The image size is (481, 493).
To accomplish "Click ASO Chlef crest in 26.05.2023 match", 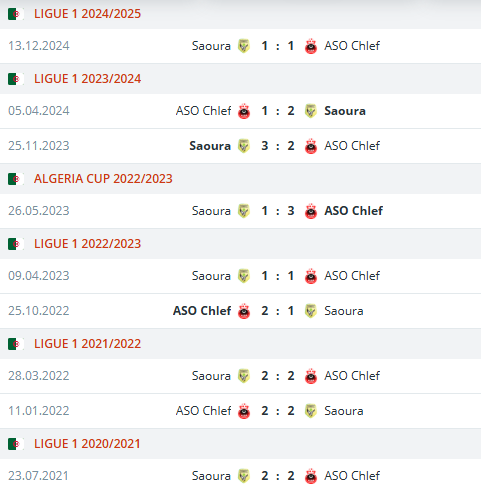I will (x=311, y=211).
